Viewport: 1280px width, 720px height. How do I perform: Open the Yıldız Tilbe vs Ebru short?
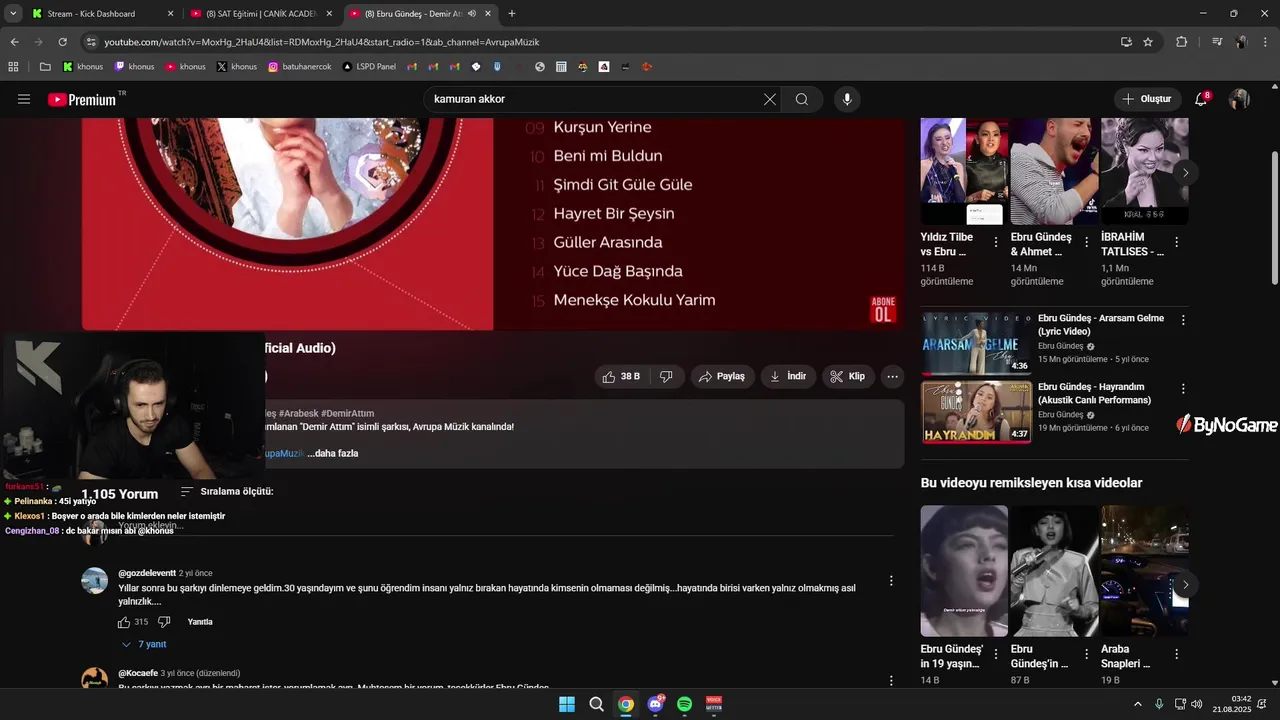point(964,171)
